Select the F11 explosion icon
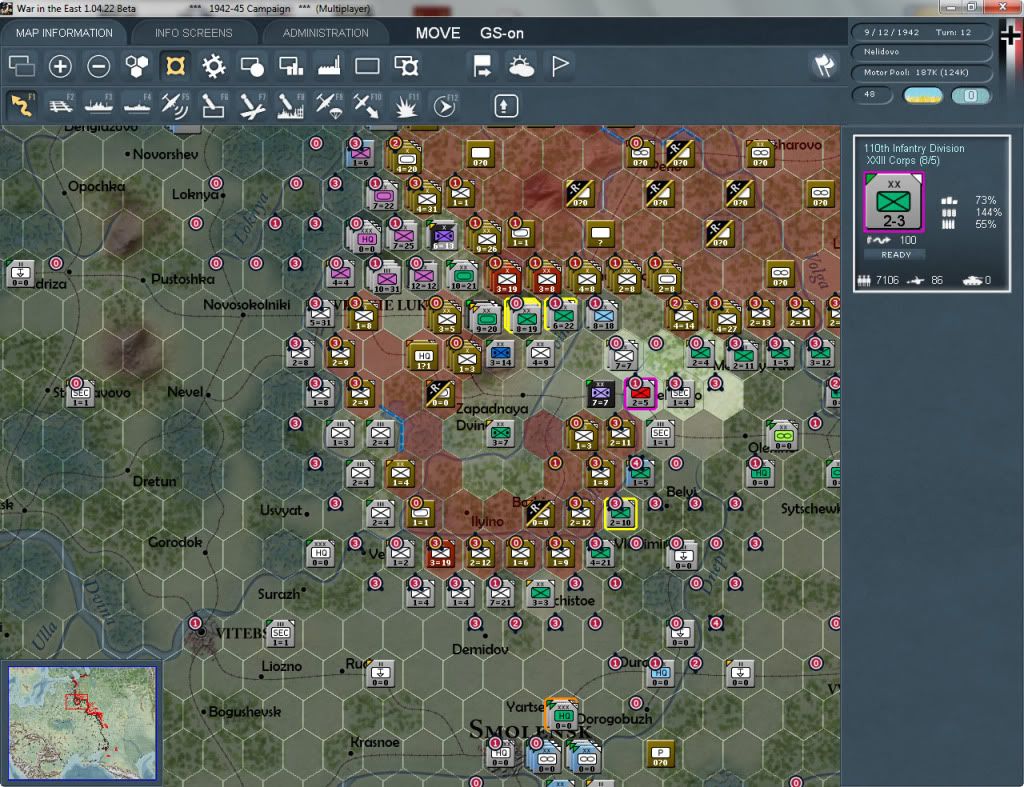Viewport: 1024px width, 787px height. point(406,104)
